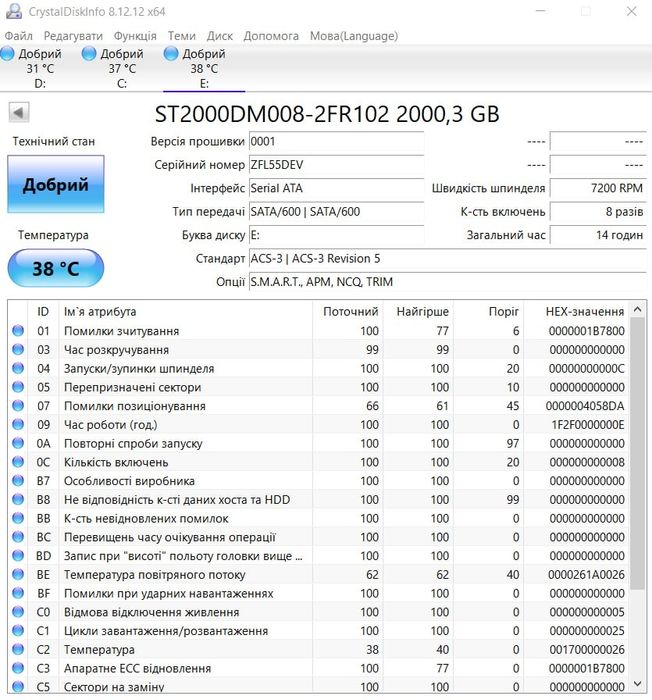
Task: Click the 7200 RPM spindle speed field
Action: pos(598,188)
